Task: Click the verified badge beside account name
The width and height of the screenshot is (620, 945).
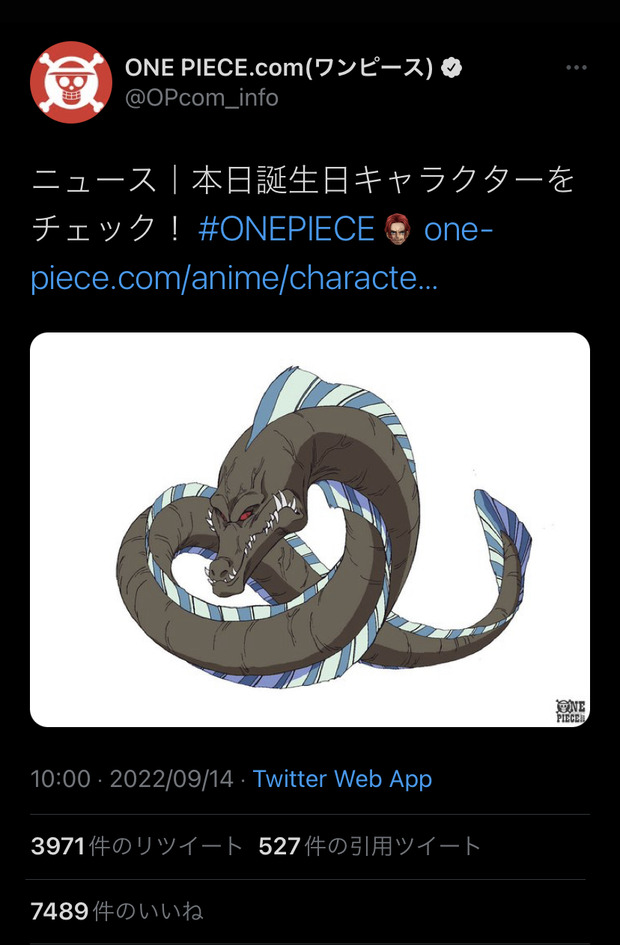Action: pos(451,68)
